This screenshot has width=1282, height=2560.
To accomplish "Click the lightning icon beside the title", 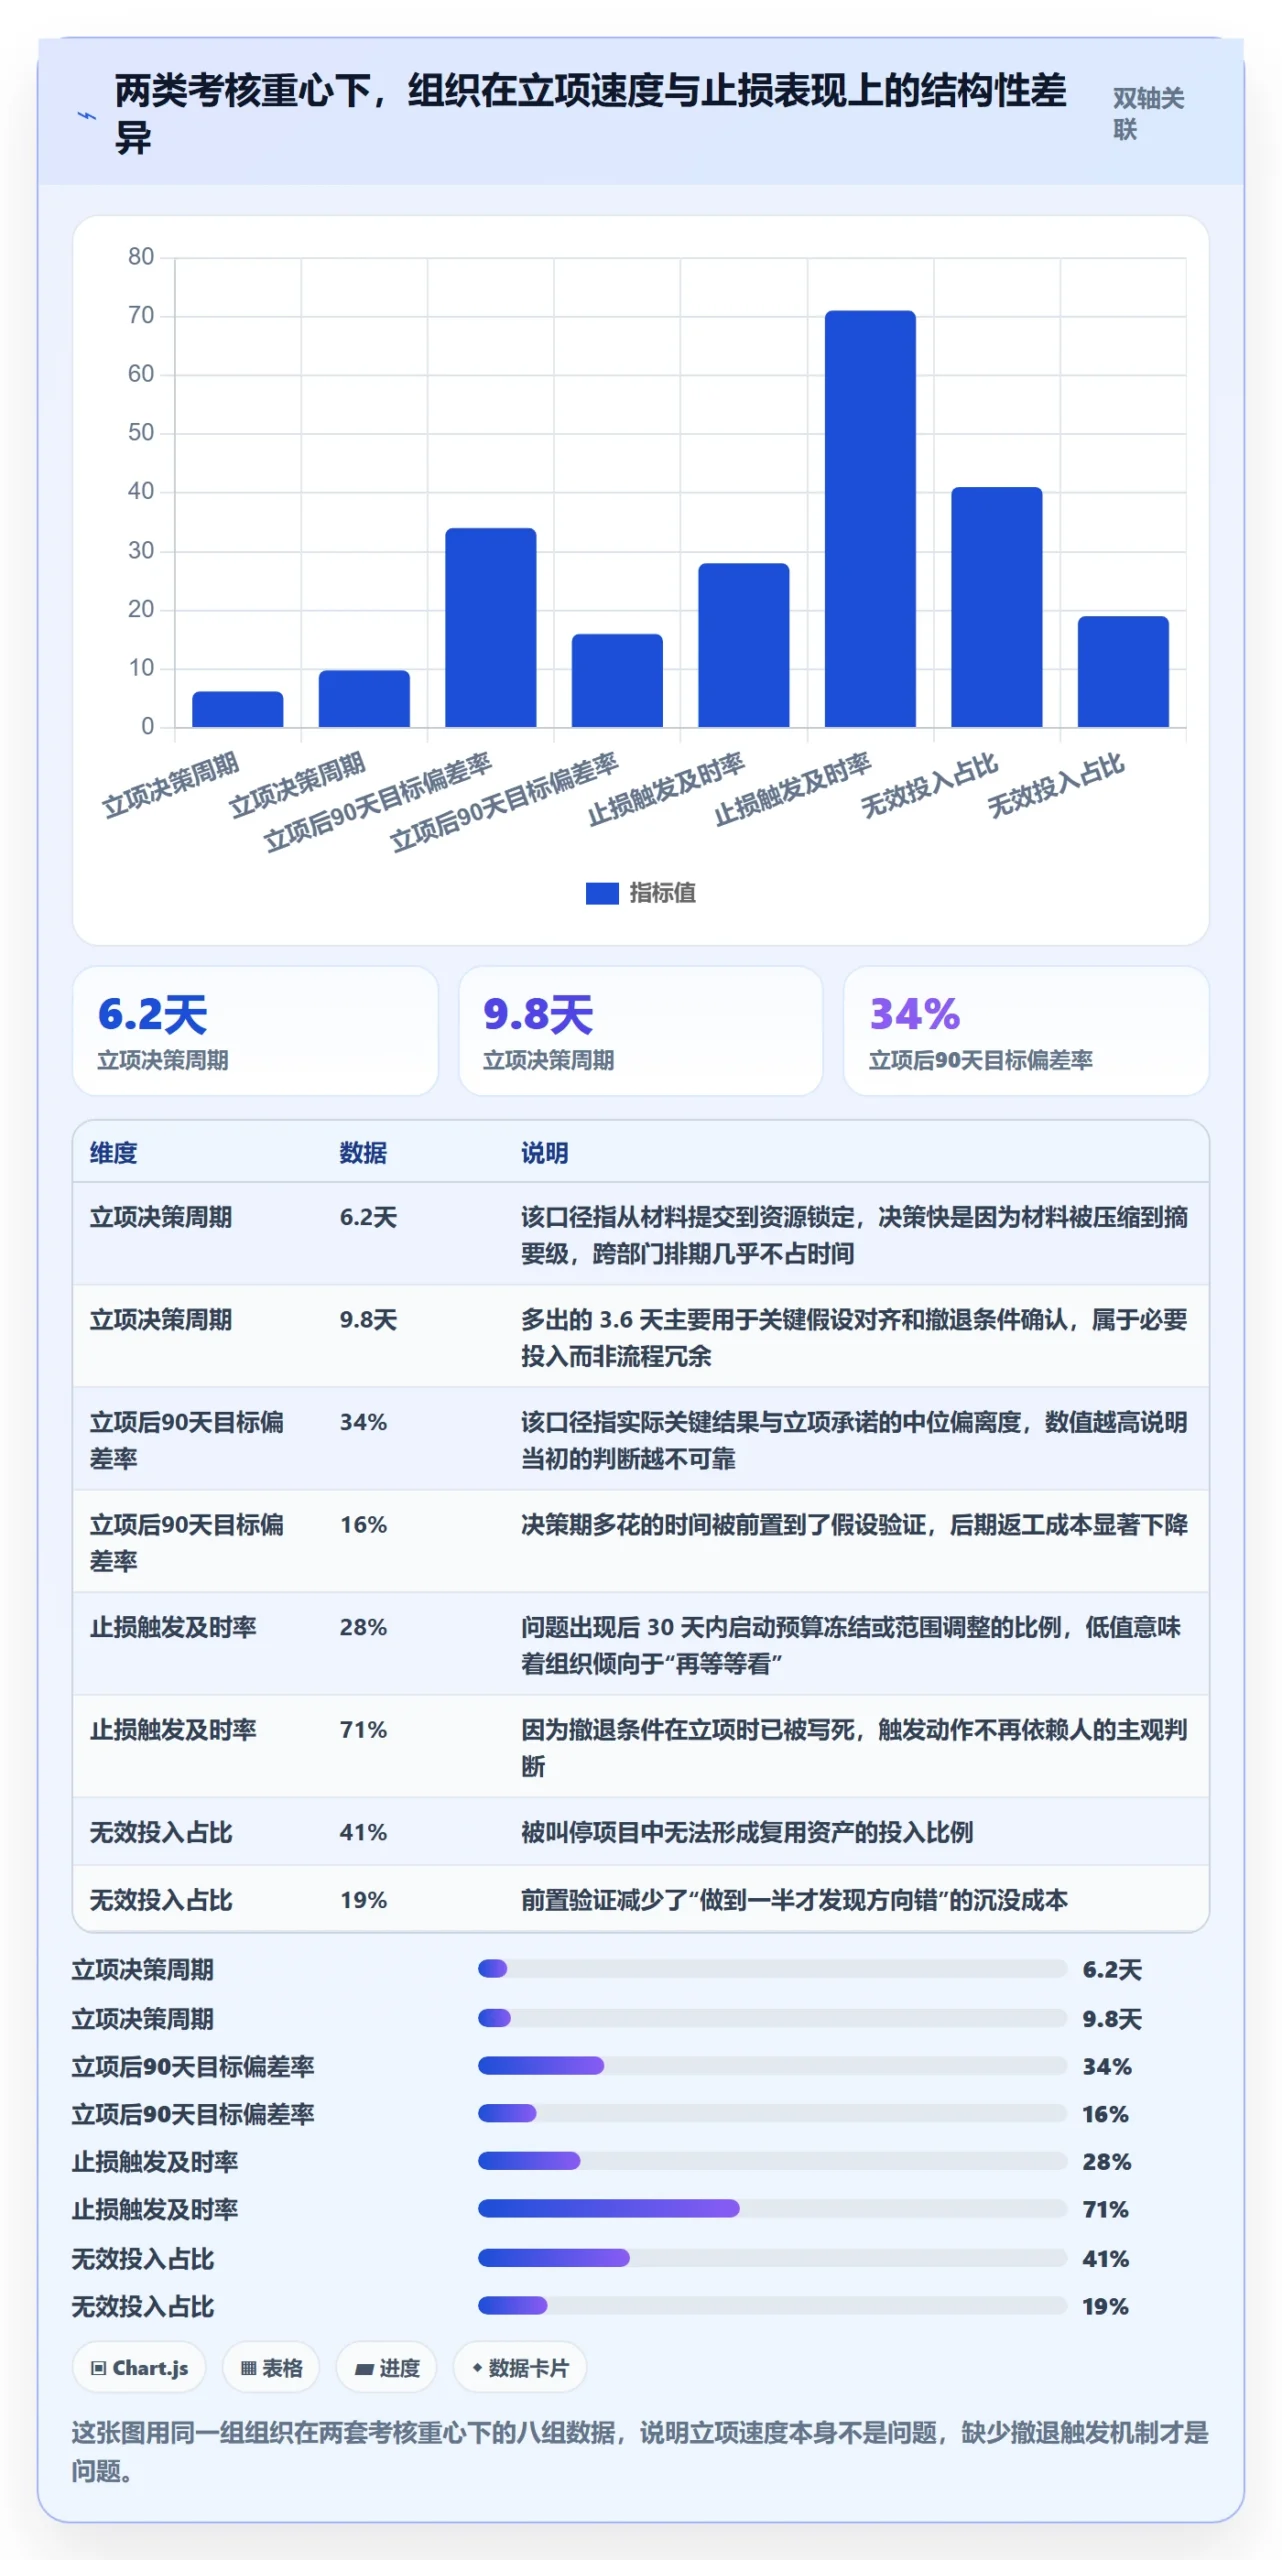I will tap(87, 115).
